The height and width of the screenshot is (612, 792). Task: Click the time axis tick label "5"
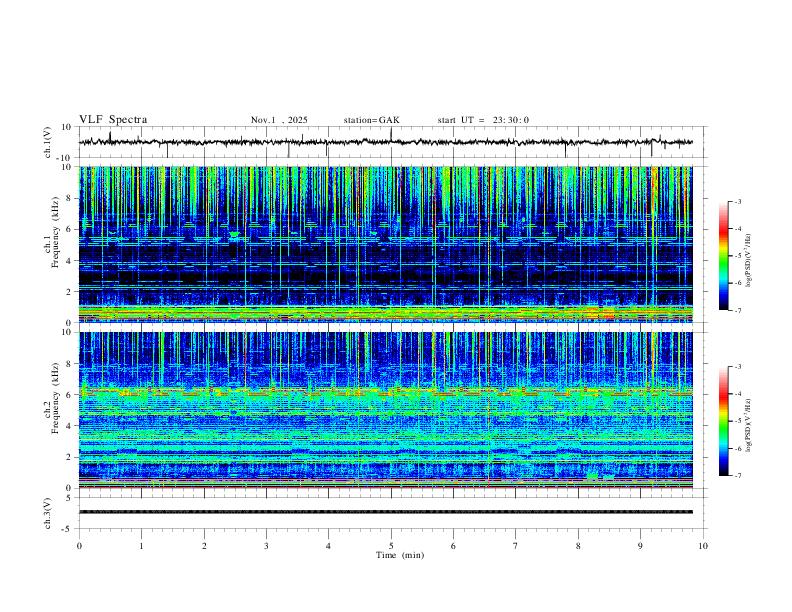391,546
